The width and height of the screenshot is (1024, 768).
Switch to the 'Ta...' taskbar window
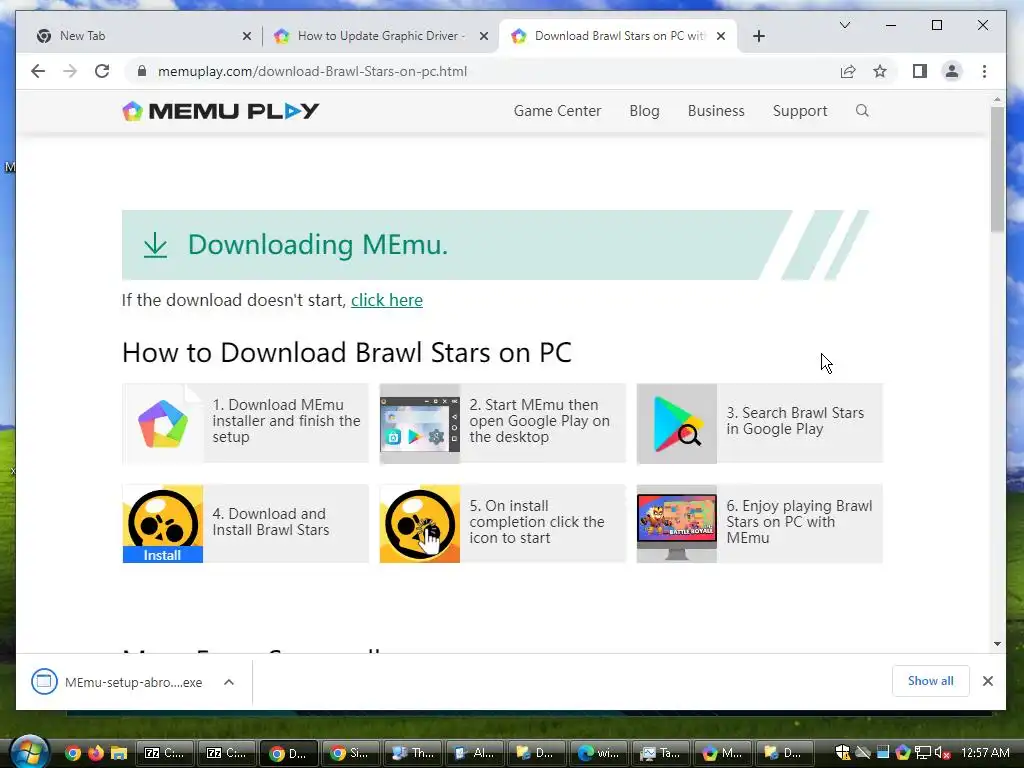(x=660, y=753)
